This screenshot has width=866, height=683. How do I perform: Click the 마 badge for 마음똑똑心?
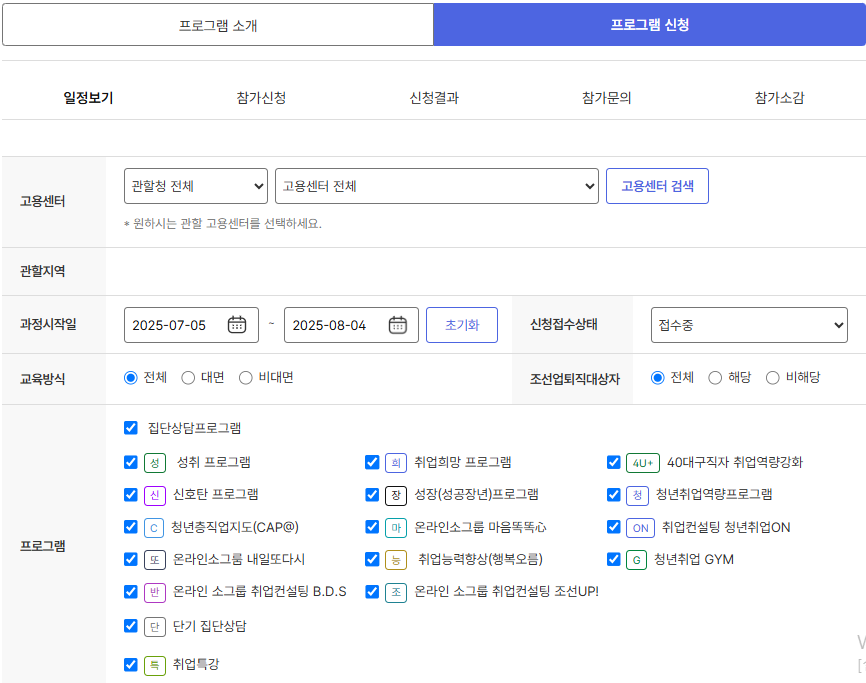tap(396, 528)
